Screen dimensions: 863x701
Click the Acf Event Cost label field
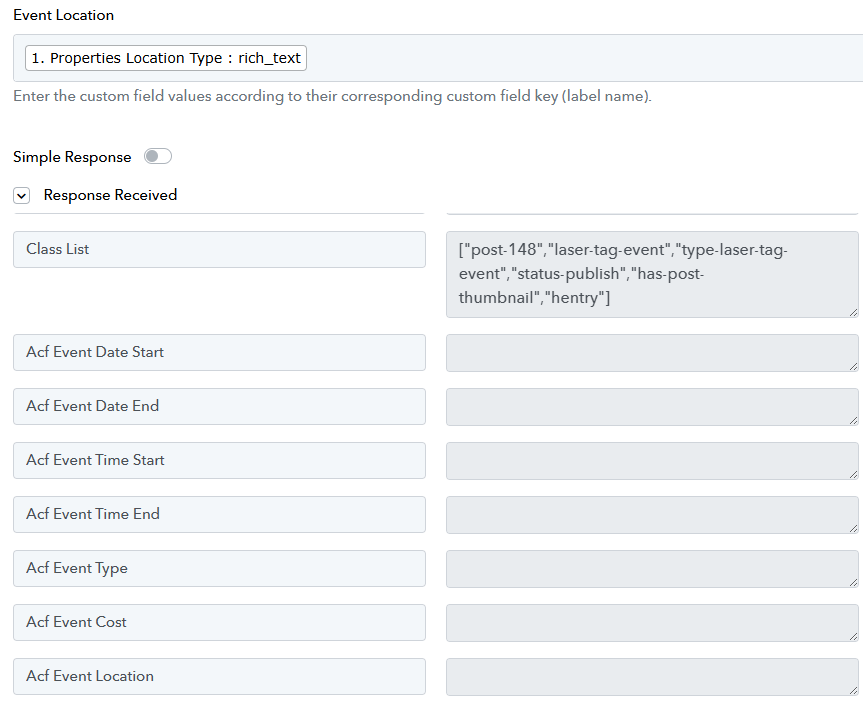(219, 622)
